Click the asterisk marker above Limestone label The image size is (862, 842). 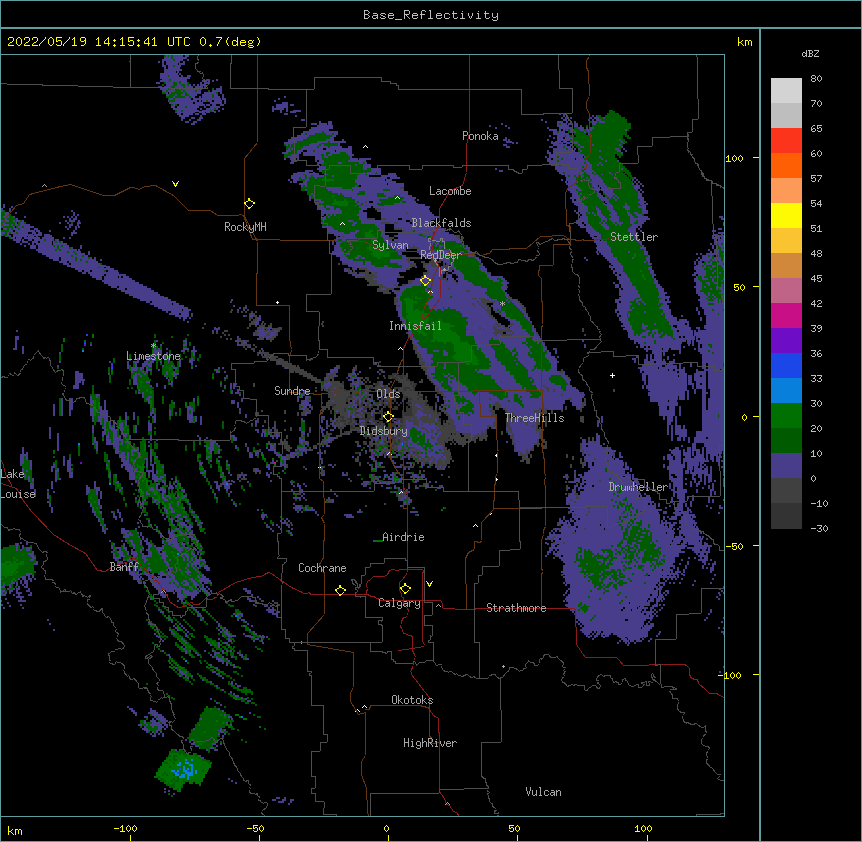153,346
